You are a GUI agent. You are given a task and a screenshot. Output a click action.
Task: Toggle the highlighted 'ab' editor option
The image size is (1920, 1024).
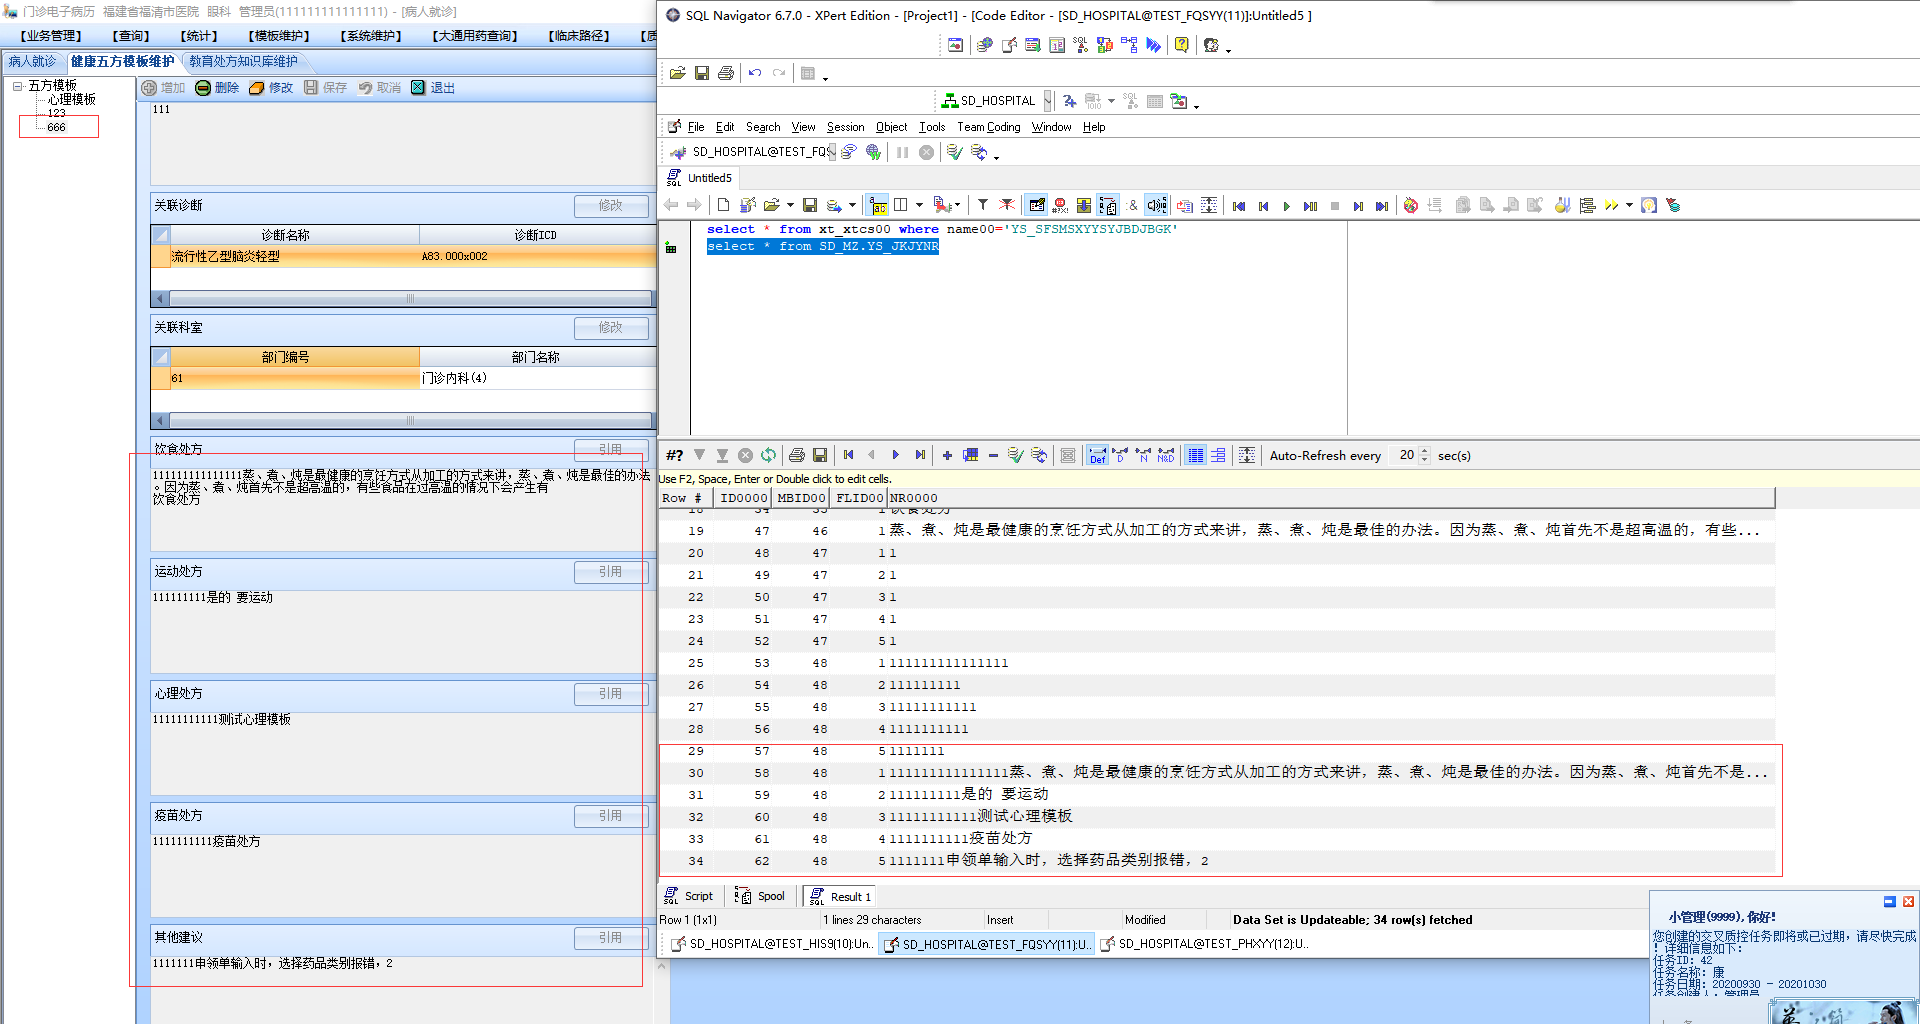tap(878, 205)
